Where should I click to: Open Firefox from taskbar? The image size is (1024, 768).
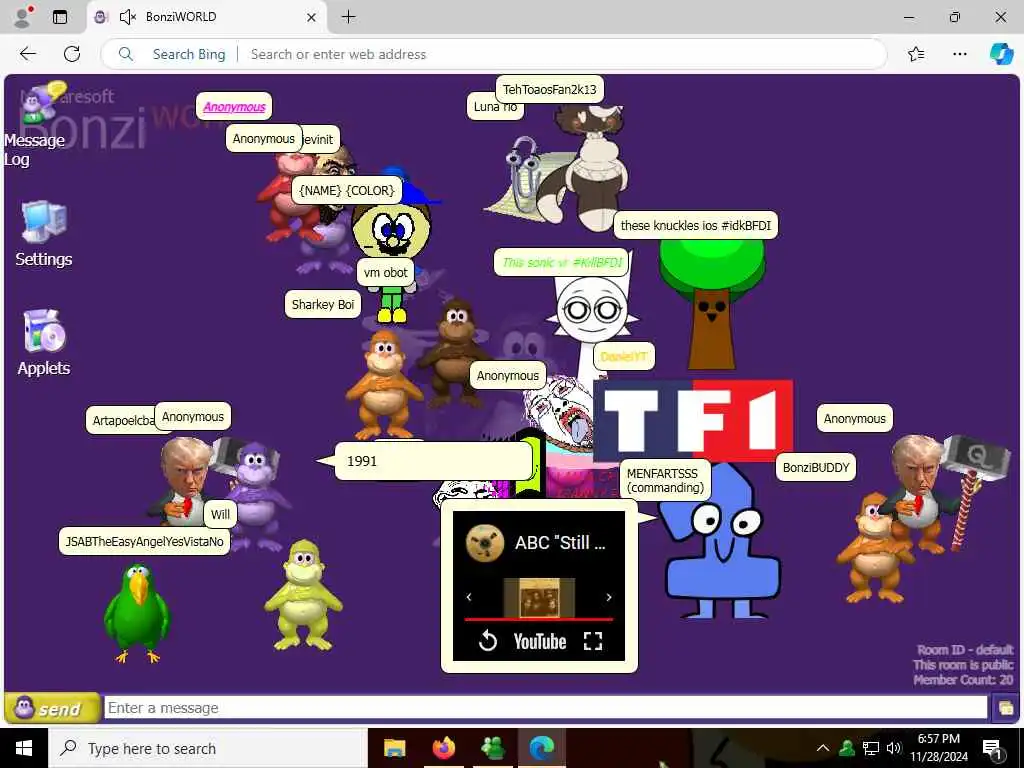pos(443,748)
